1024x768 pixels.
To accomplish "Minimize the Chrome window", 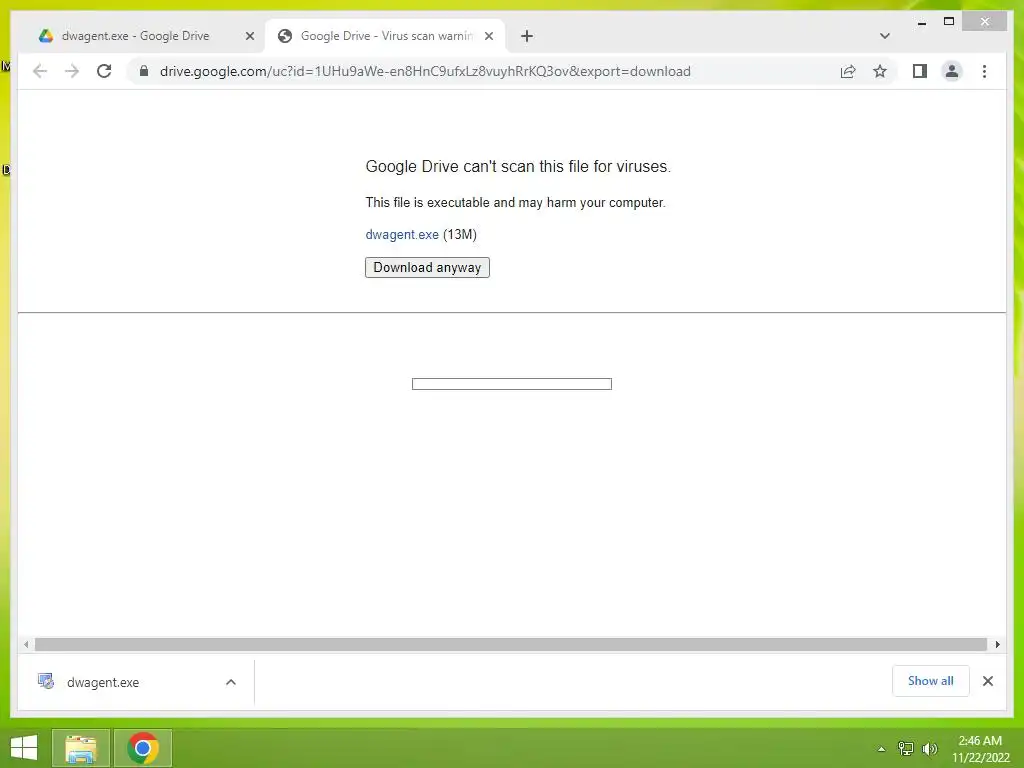I will click(x=921, y=22).
